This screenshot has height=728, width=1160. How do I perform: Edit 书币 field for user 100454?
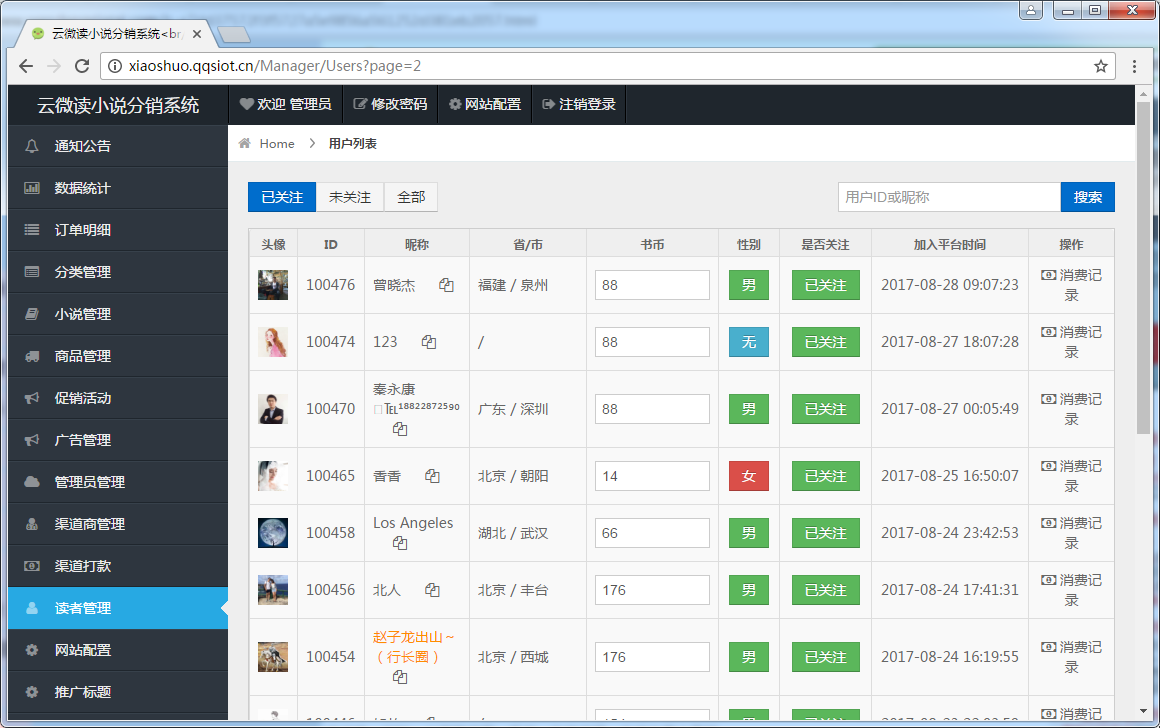[652, 657]
